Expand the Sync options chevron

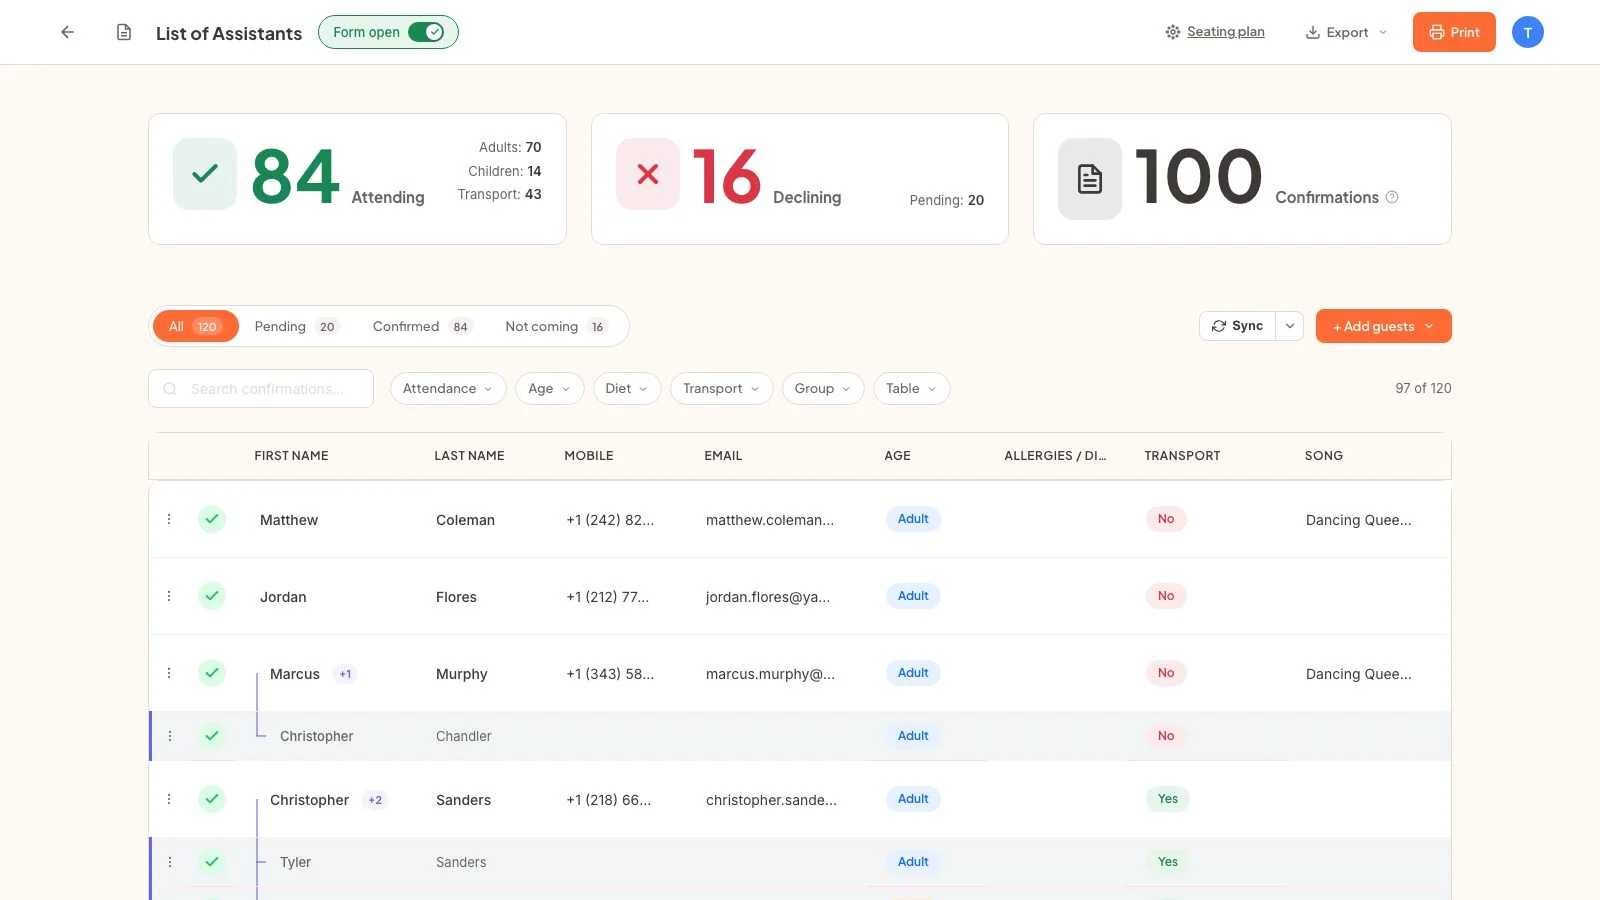[x=1290, y=326]
